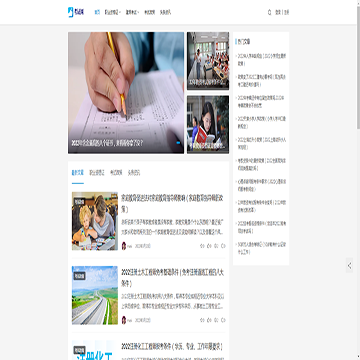
Task: Open the last header navigation item
Action: tap(165, 12)
